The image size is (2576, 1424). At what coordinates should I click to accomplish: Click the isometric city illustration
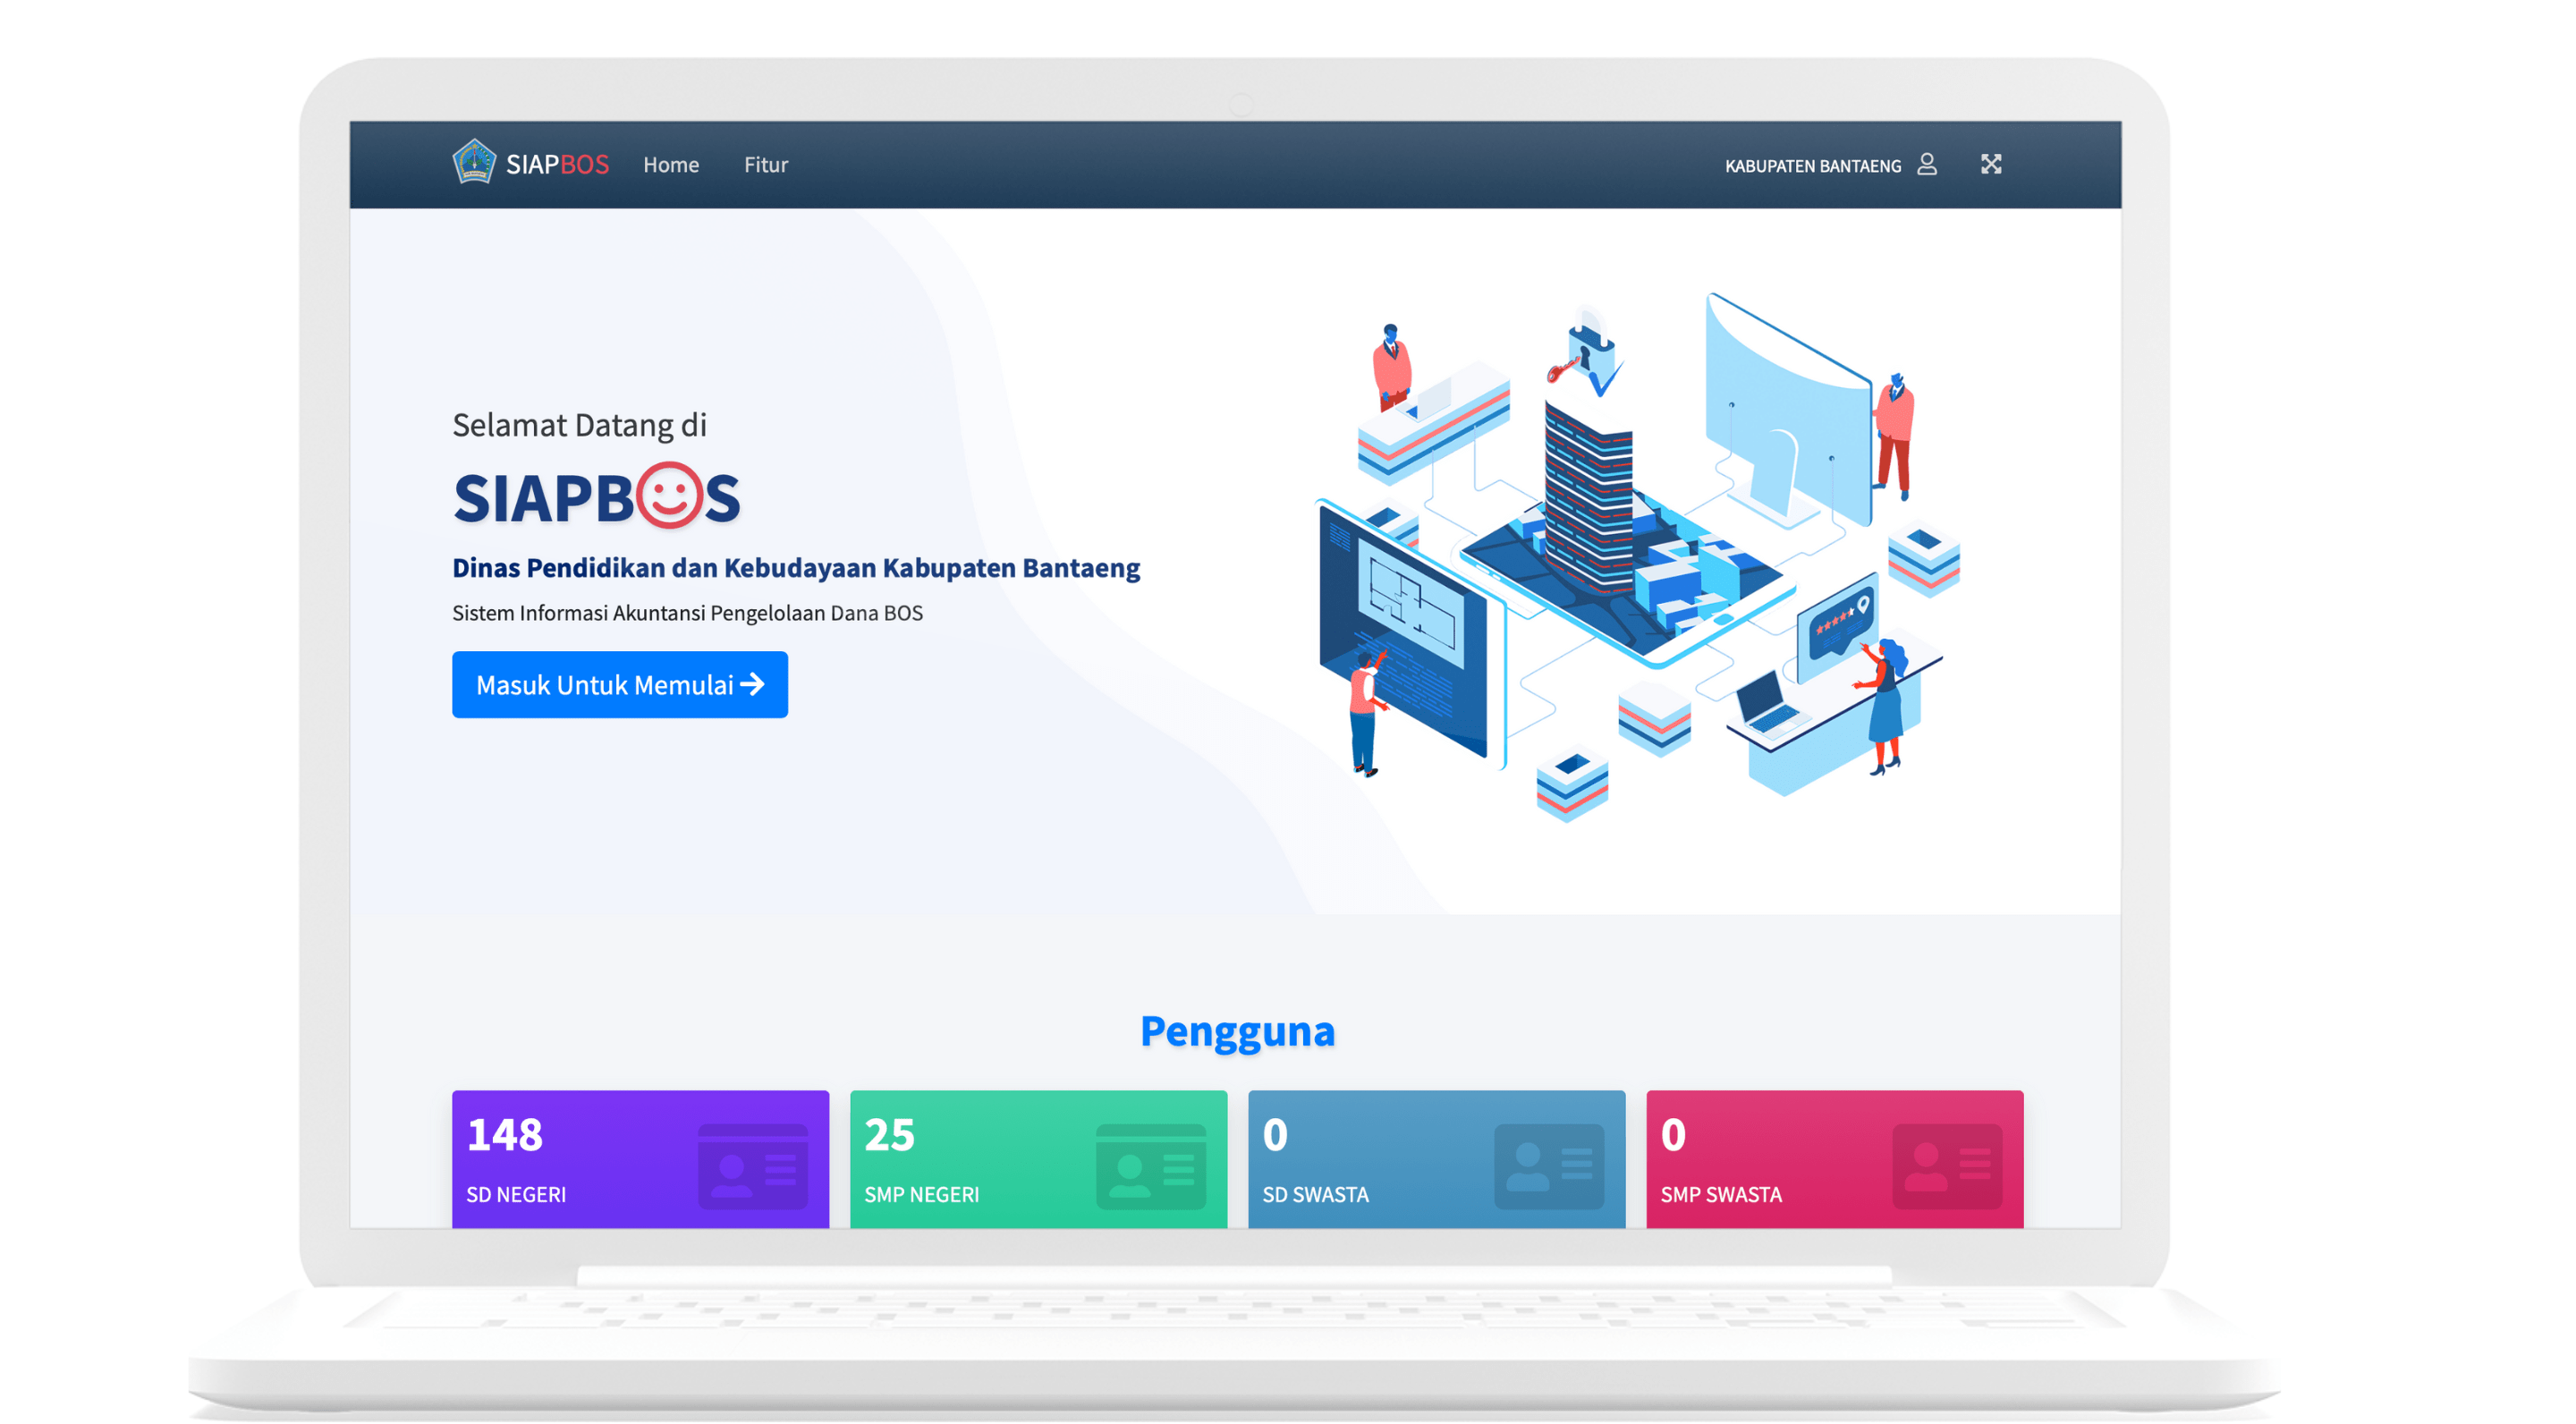[1639, 557]
